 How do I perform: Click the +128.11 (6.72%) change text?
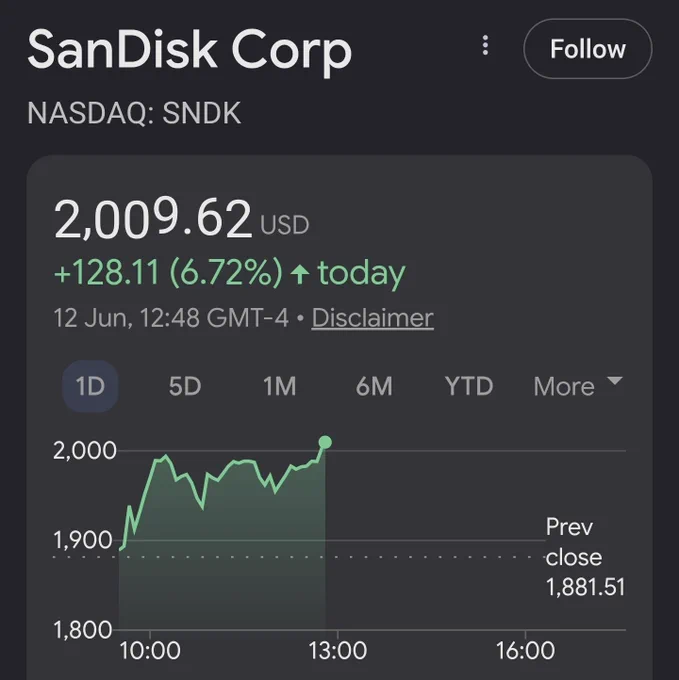pyautogui.click(x=168, y=273)
